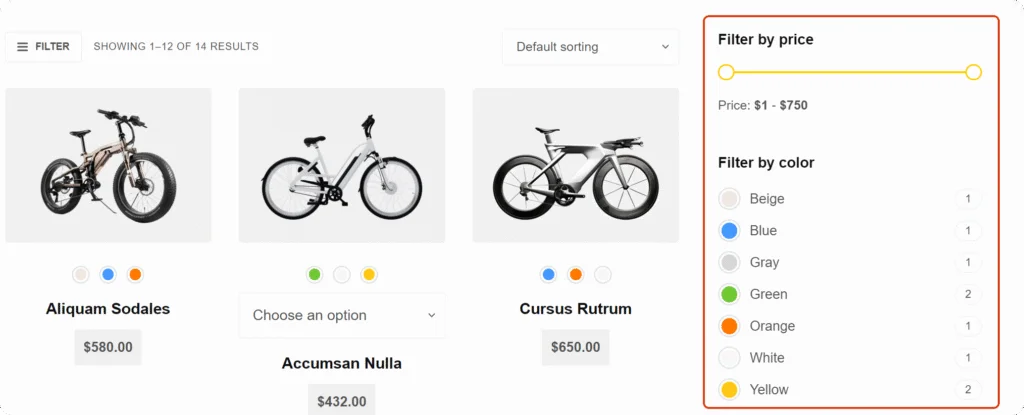Open the Filter hamburger button
The image size is (1024, 415).
(x=43, y=46)
